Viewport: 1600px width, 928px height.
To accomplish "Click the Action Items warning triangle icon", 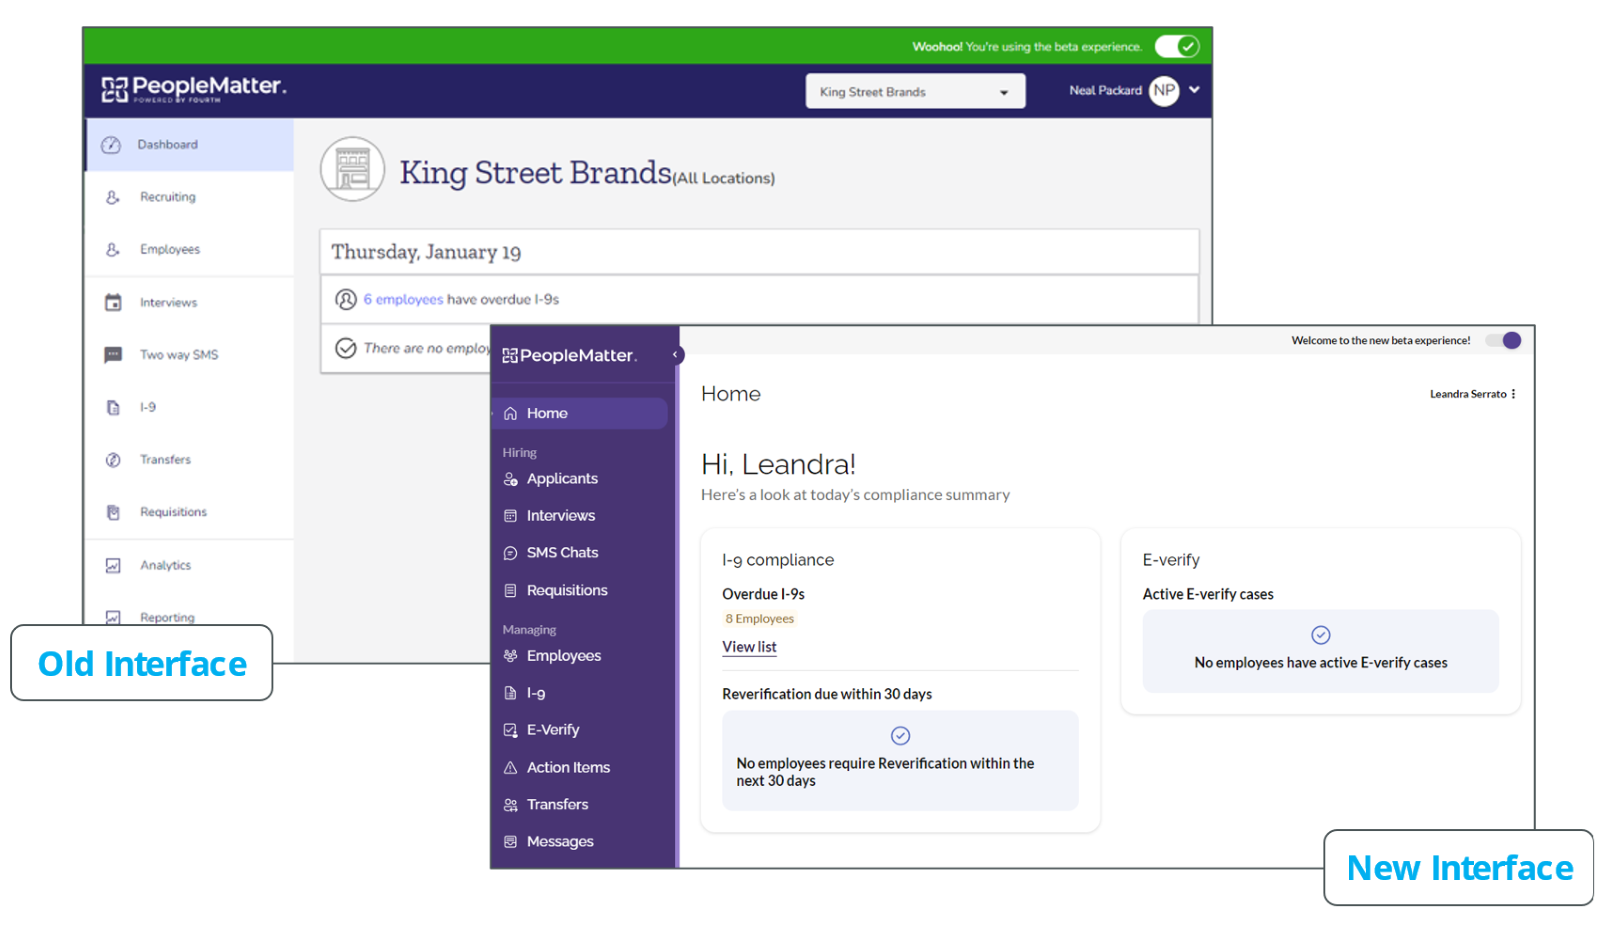I will [x=510, y=768].
